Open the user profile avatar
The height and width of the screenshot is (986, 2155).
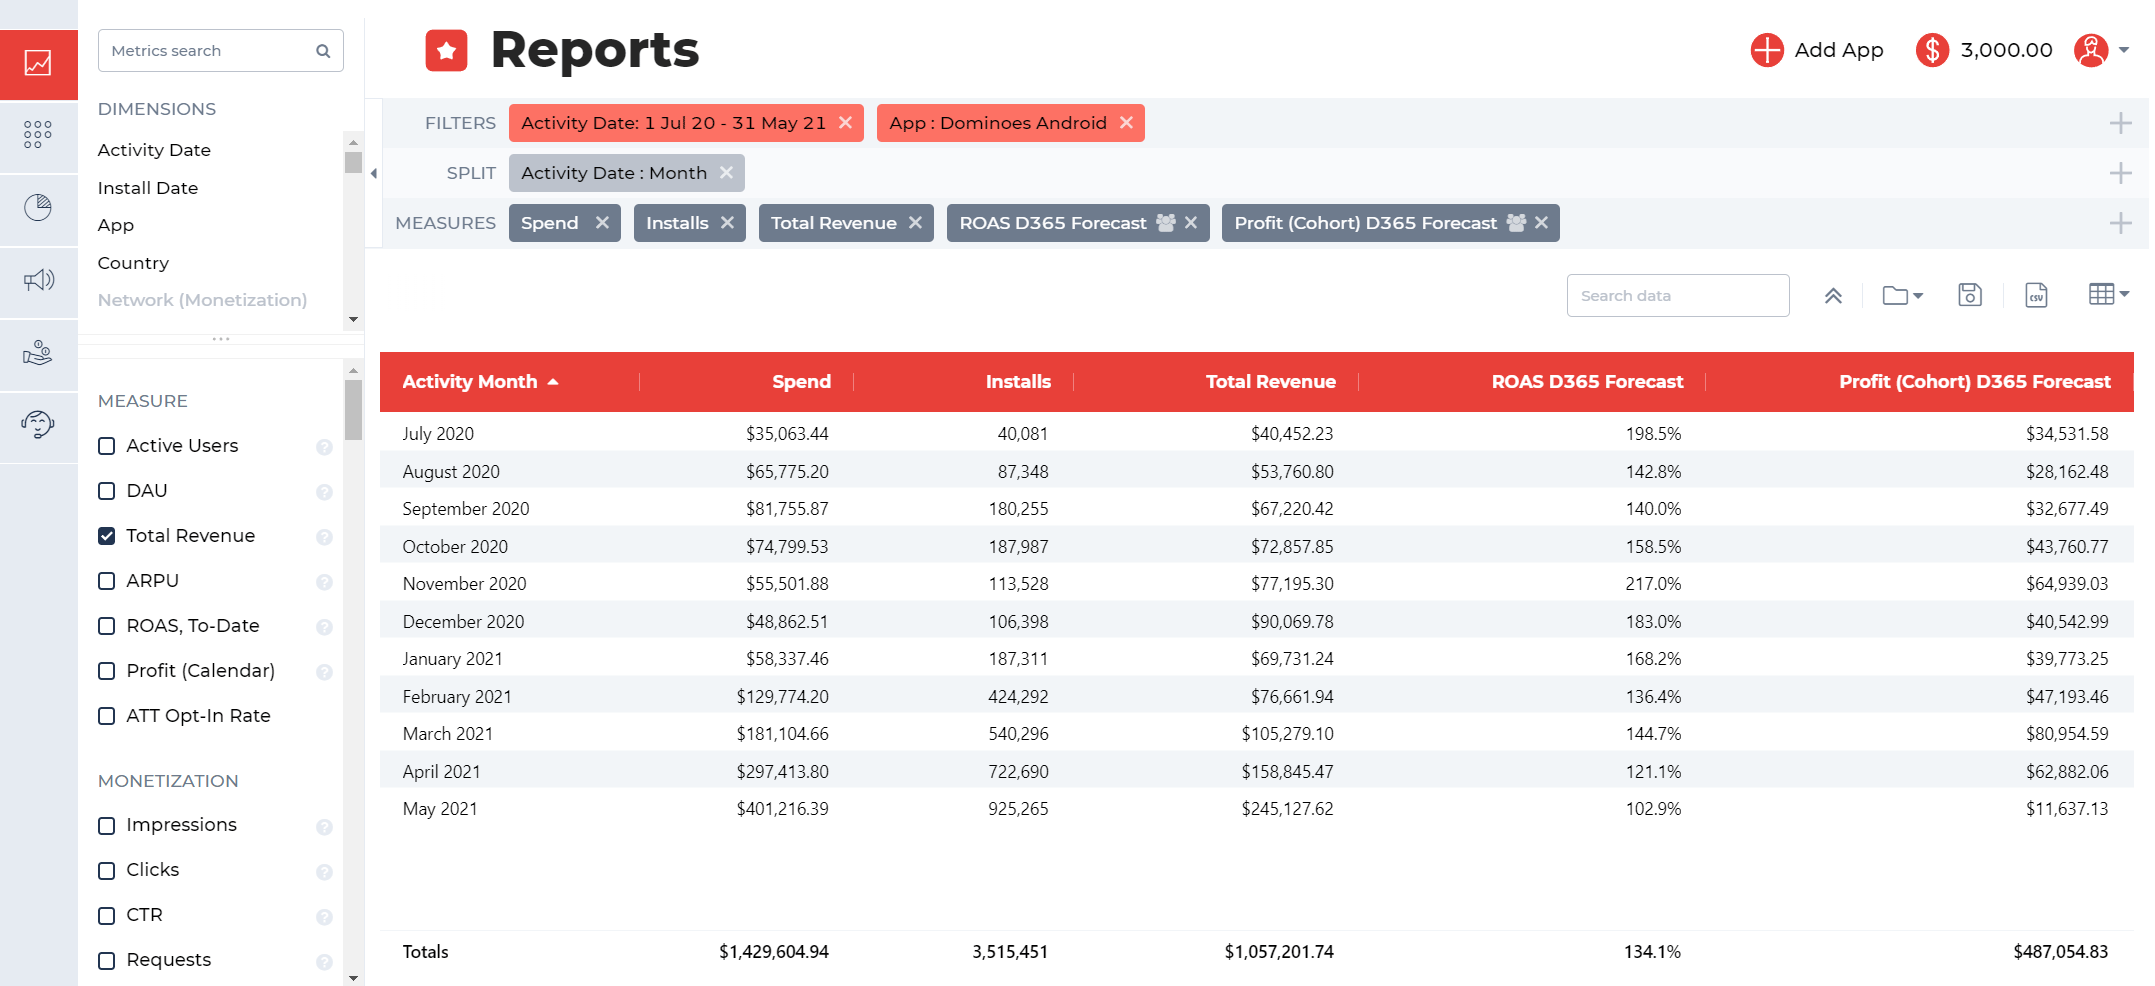coord(2091,50)
